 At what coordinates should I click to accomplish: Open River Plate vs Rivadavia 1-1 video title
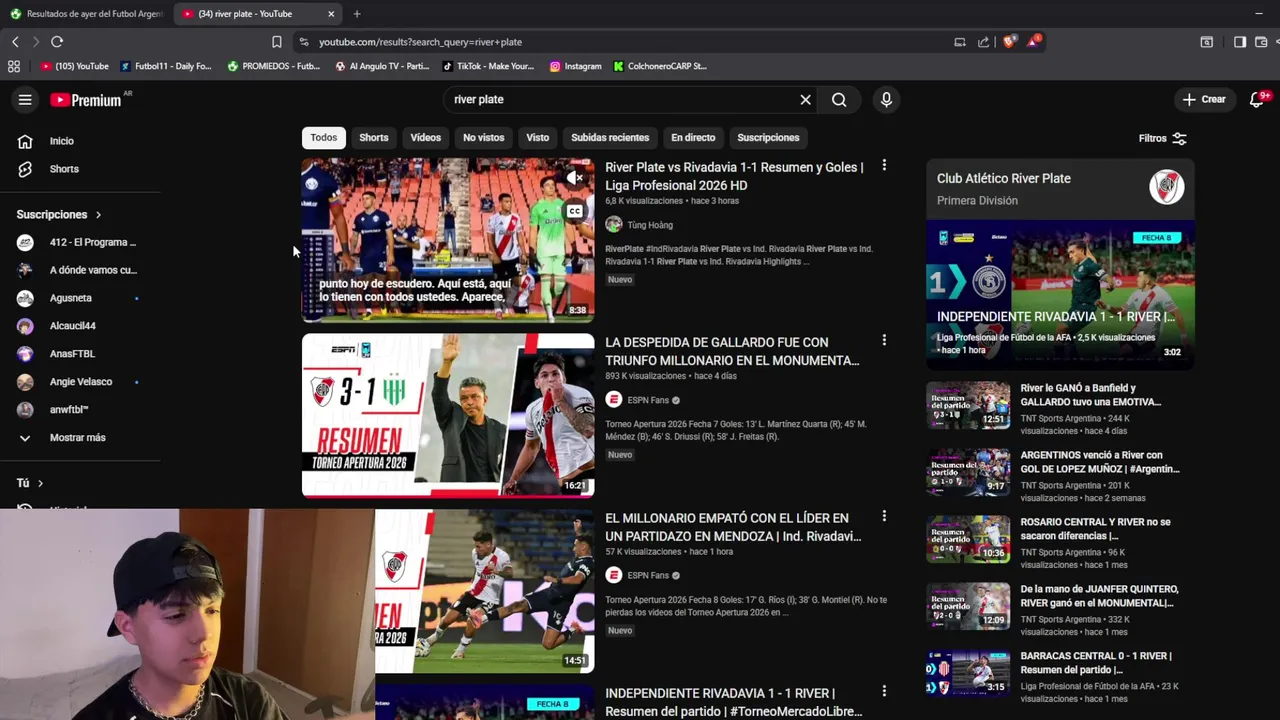pos(734,176)
